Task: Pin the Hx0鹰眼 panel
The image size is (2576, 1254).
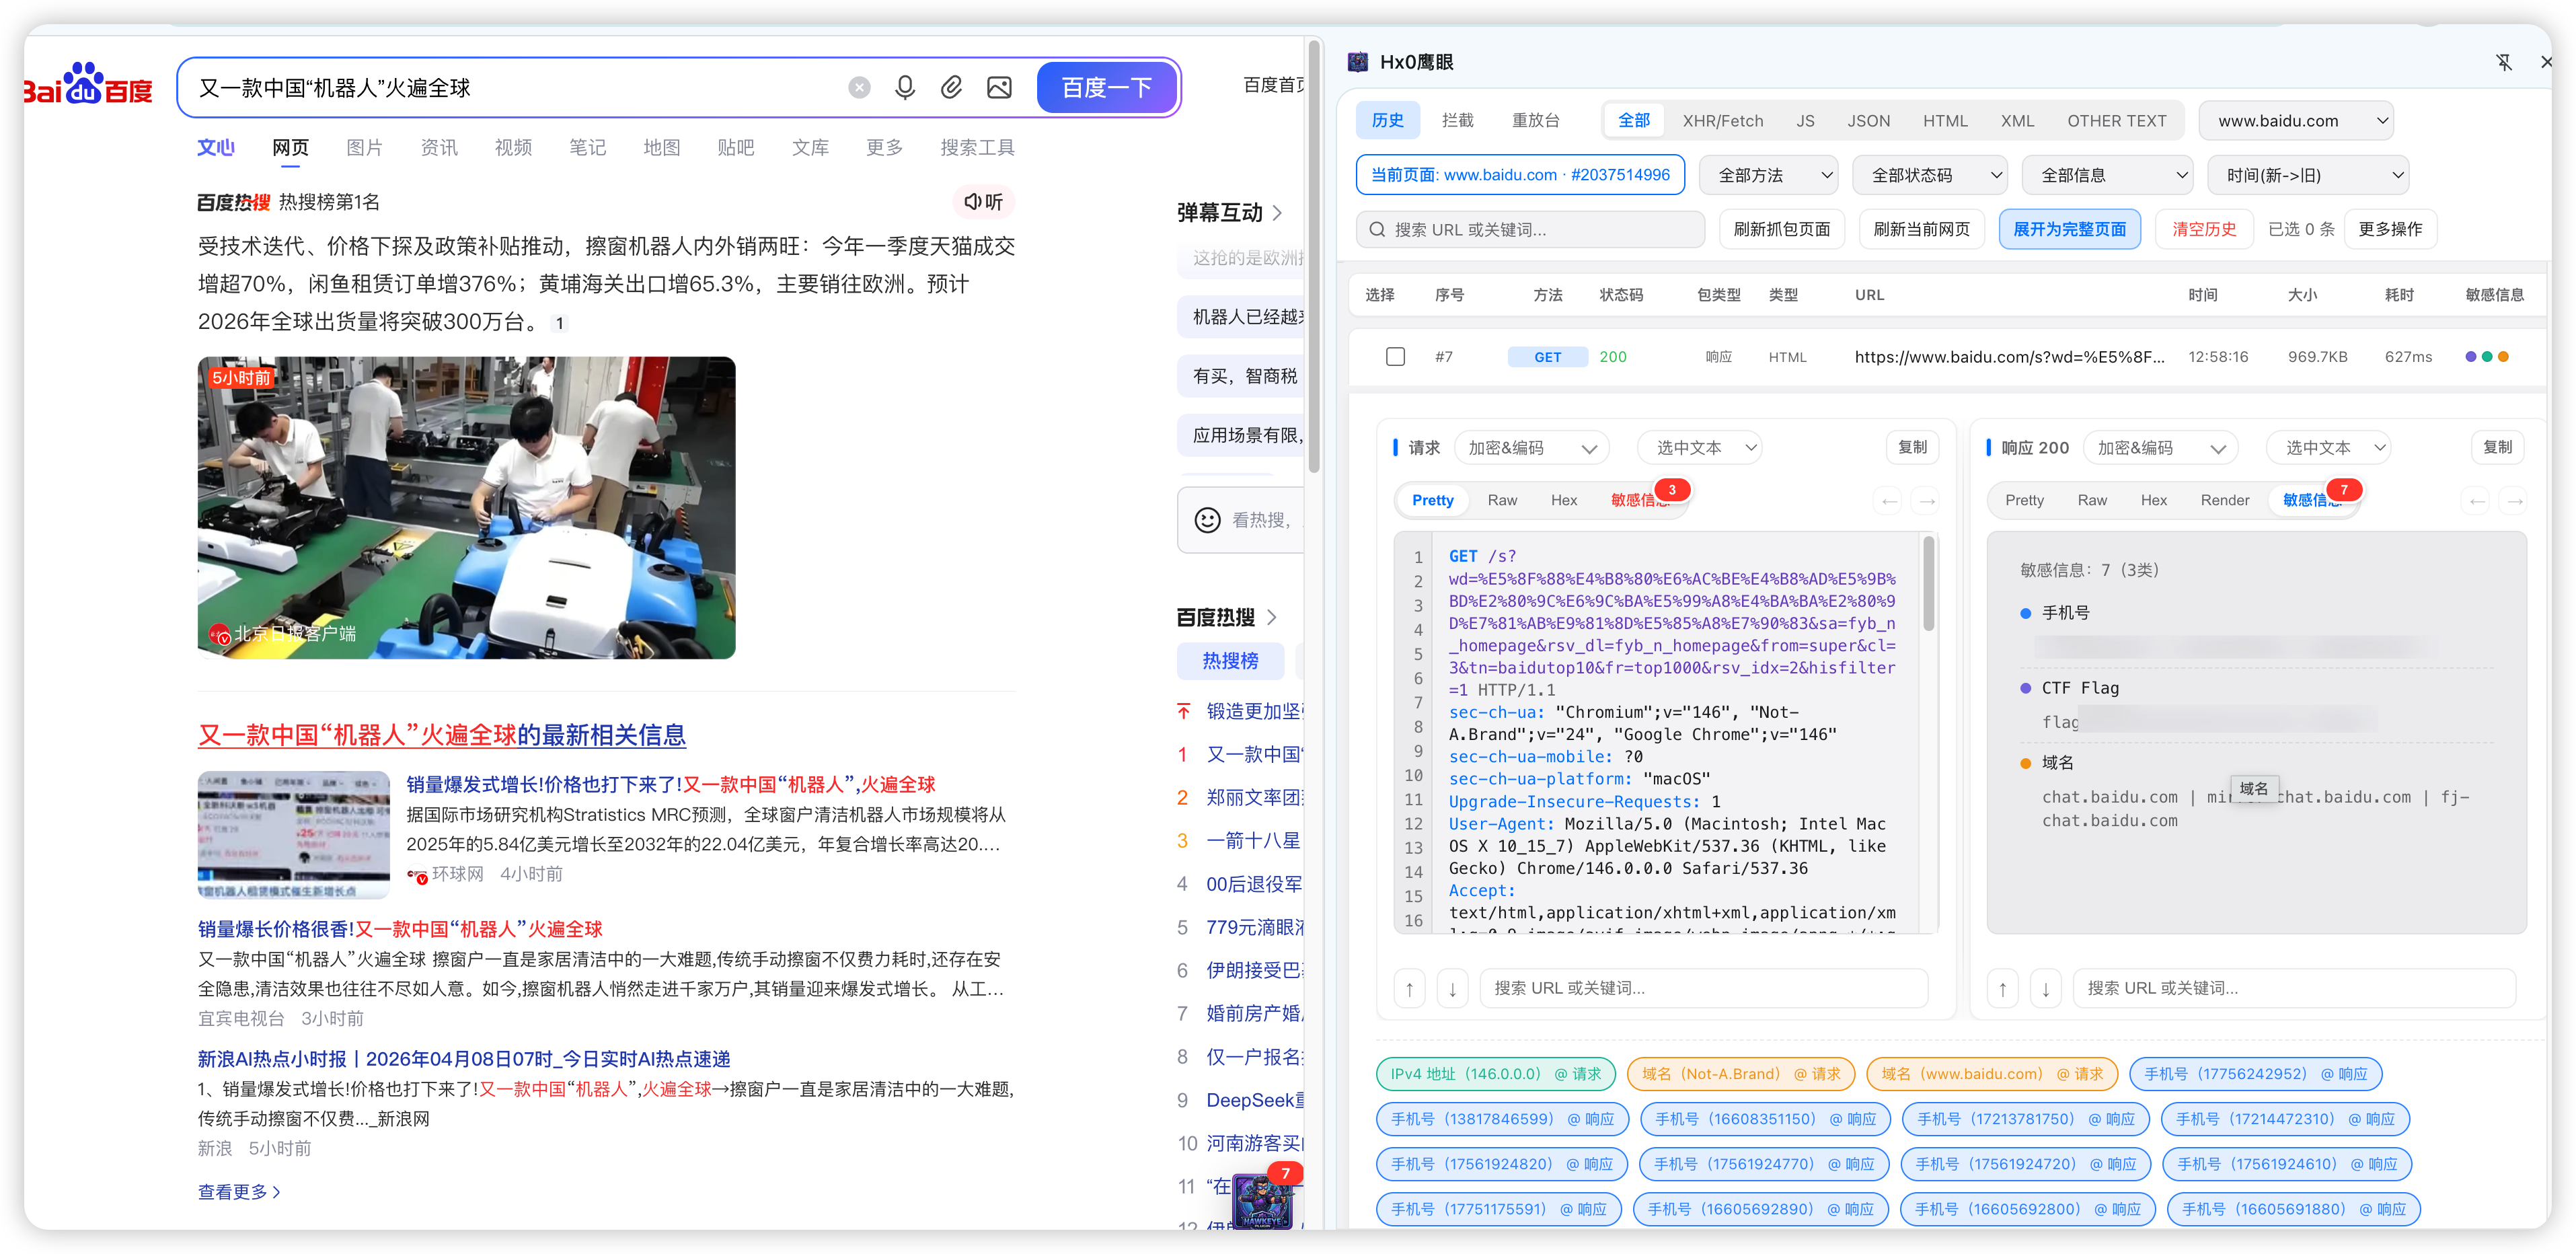Action: [2503, 62]
